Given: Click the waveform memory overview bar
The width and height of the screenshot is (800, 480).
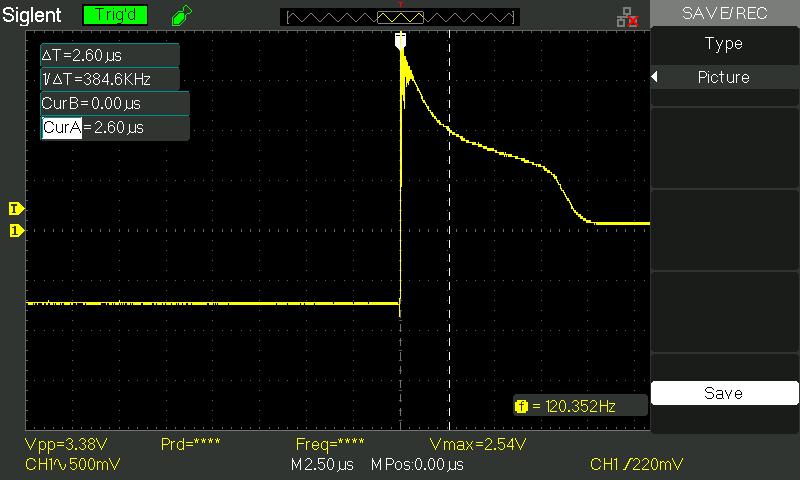Looking at the screenshot, I should coord(400,17).
